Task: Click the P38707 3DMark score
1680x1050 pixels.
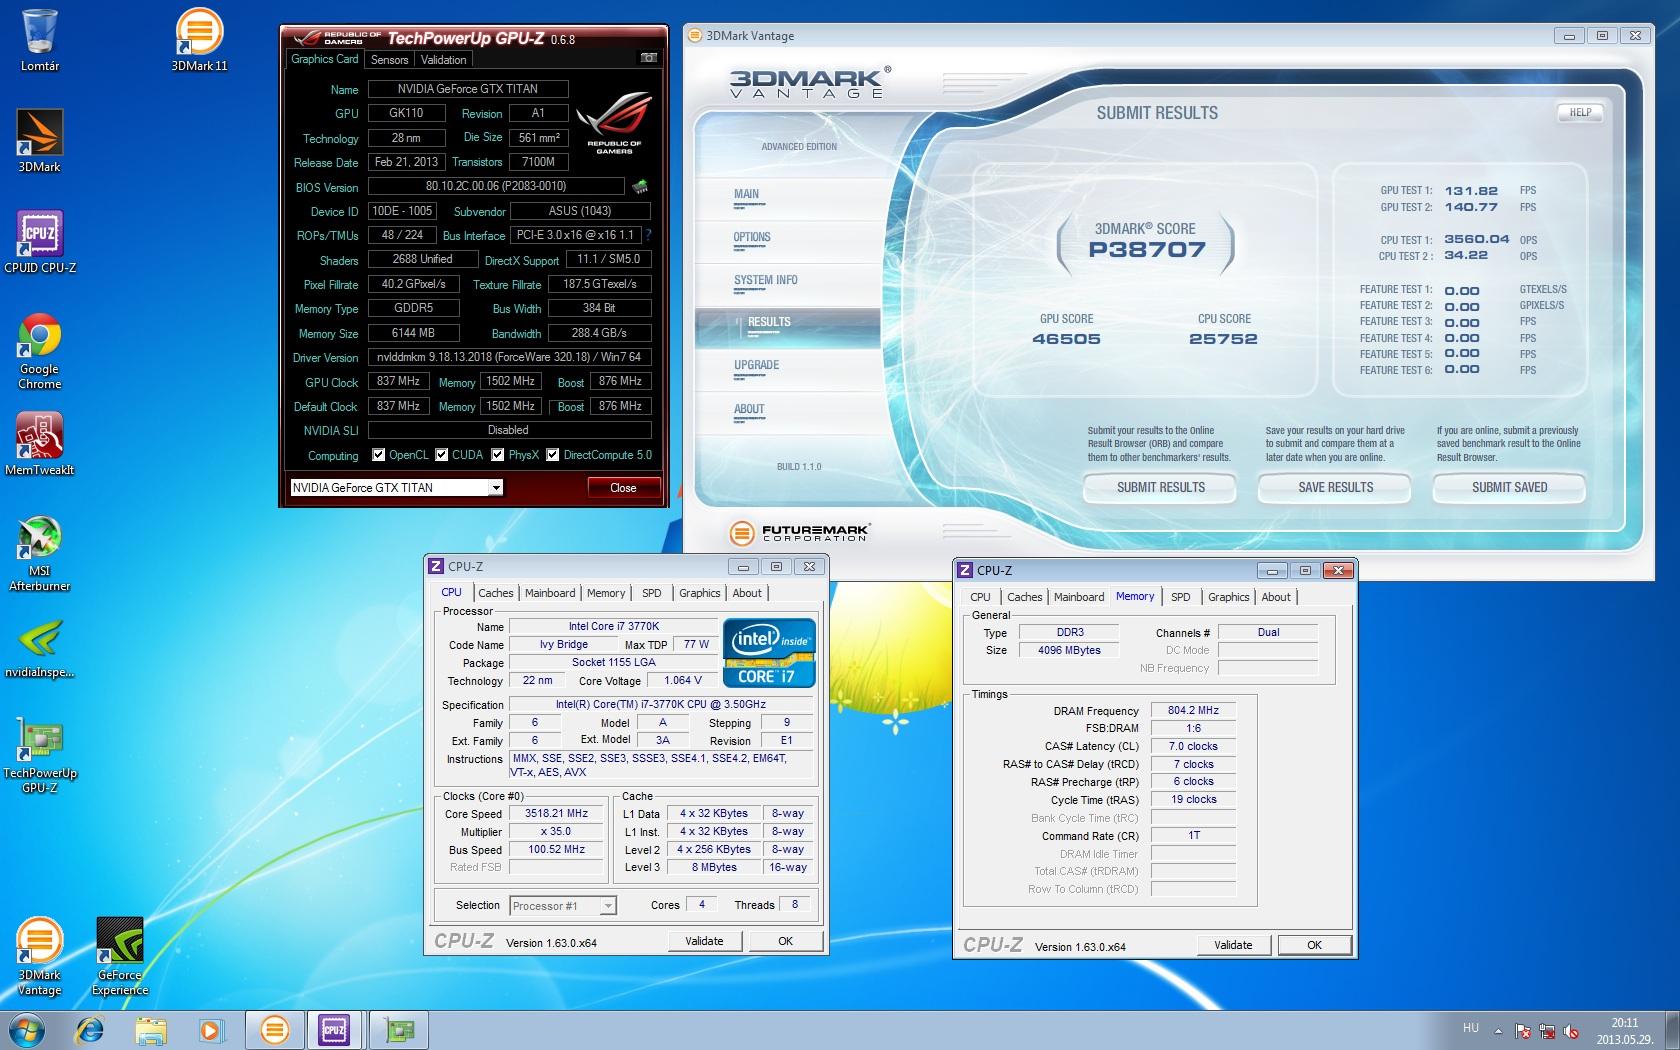Action: [1147, 250]
